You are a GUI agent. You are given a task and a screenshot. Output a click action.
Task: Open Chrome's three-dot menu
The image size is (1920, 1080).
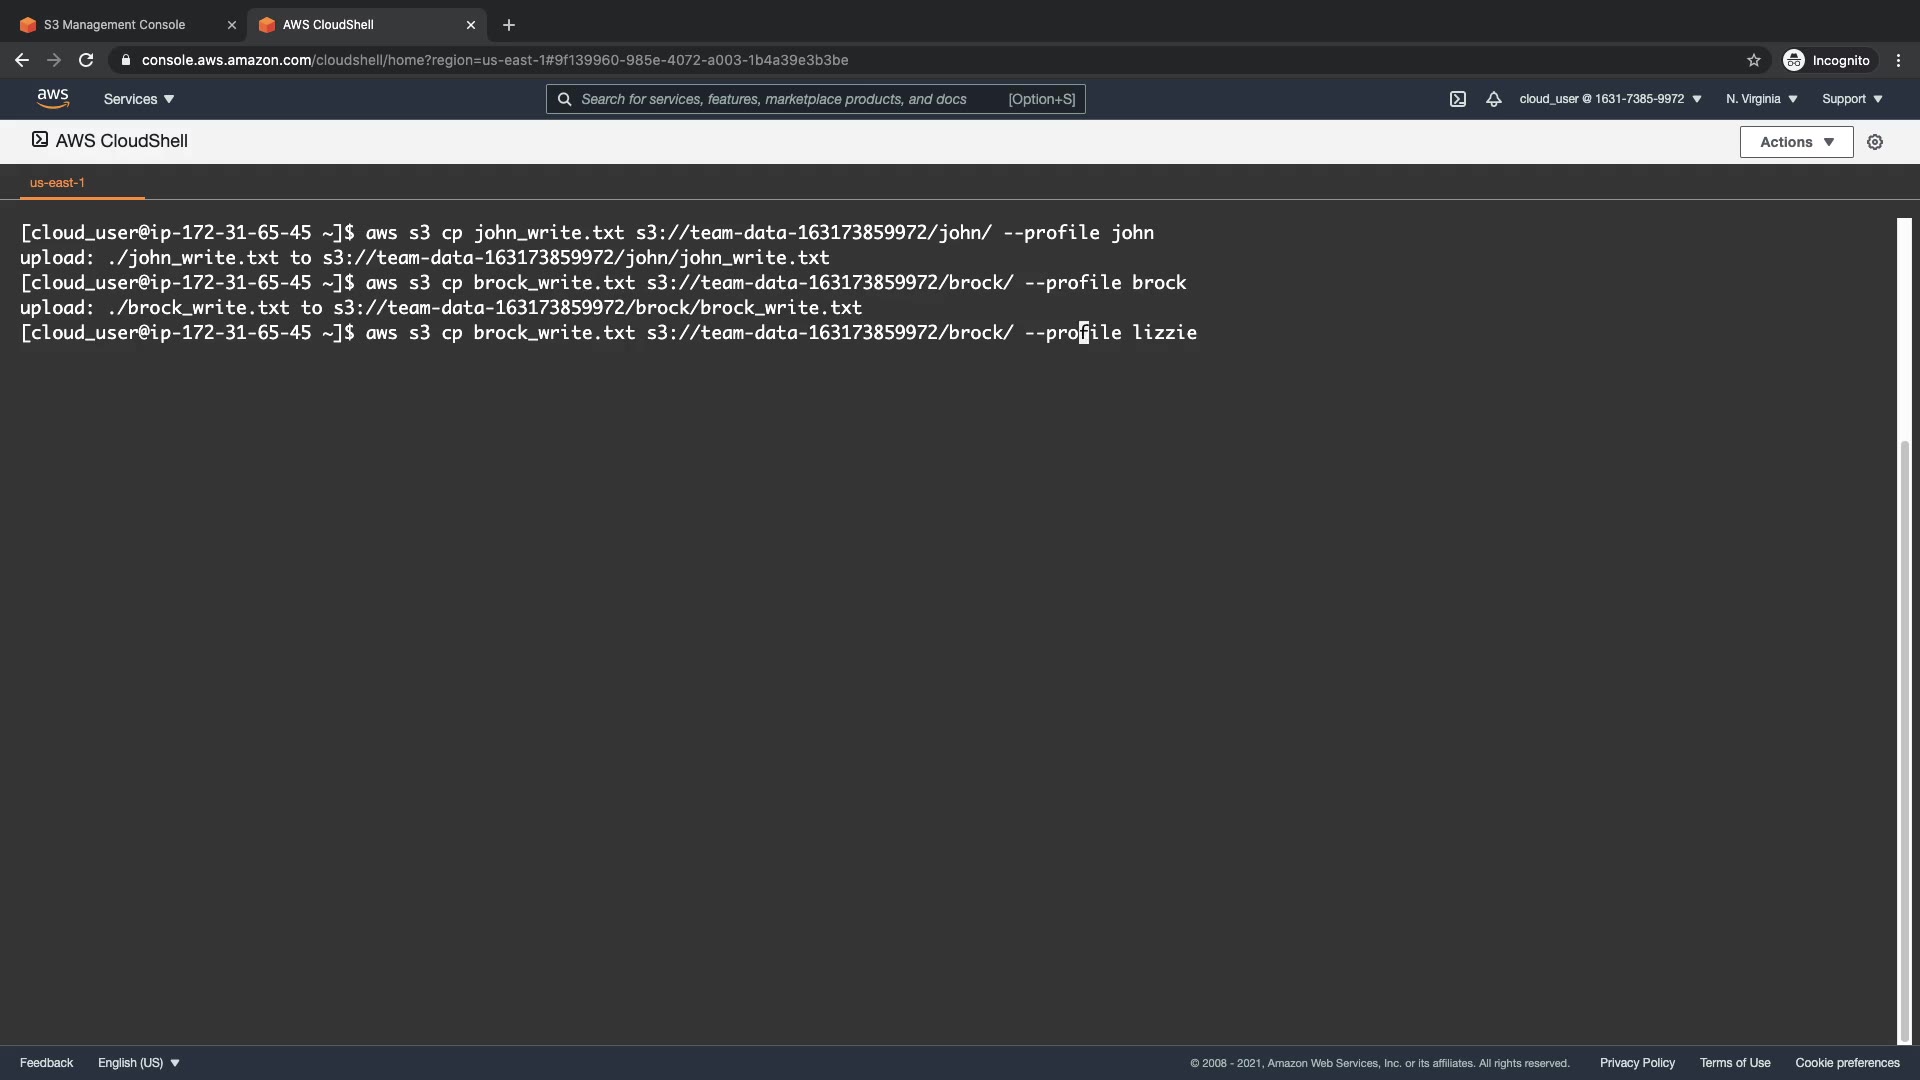pyautogui.click(x=1898, y=60)
